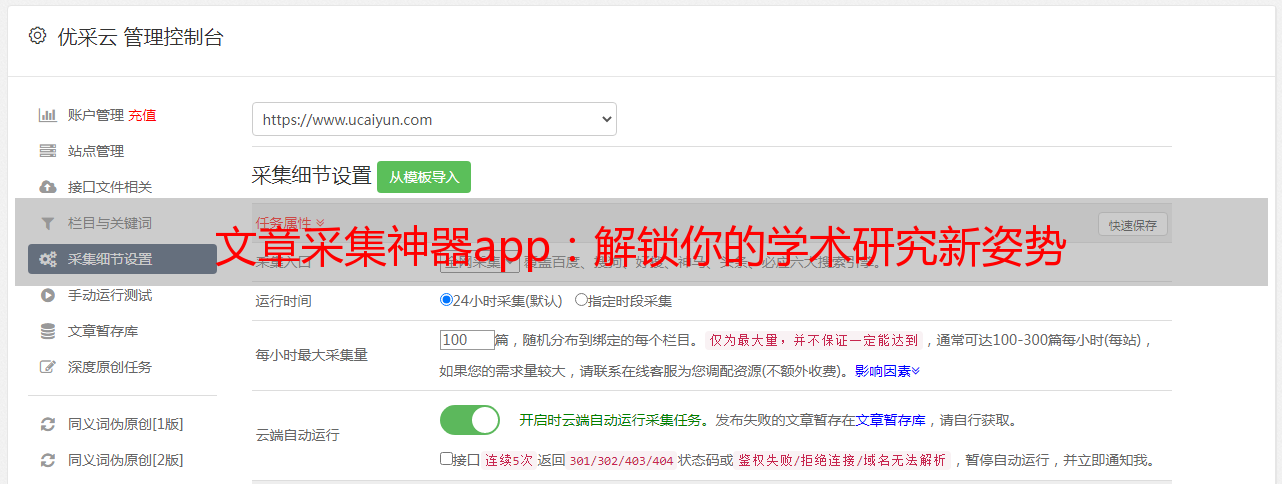Image resolution: width=1282 pixels, height=484 pixels.
Task: Click the bar chart icon for 账户管理
Action: [47, 115]
